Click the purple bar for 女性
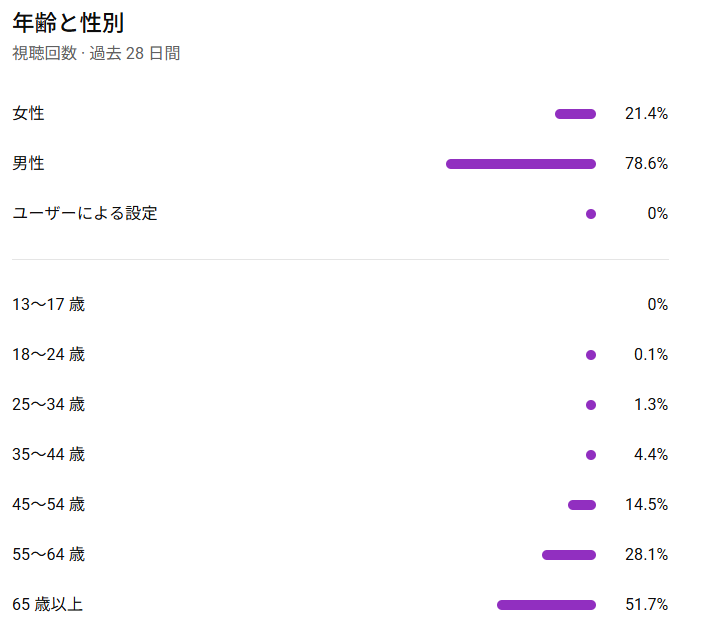 (x=575, y=114)
